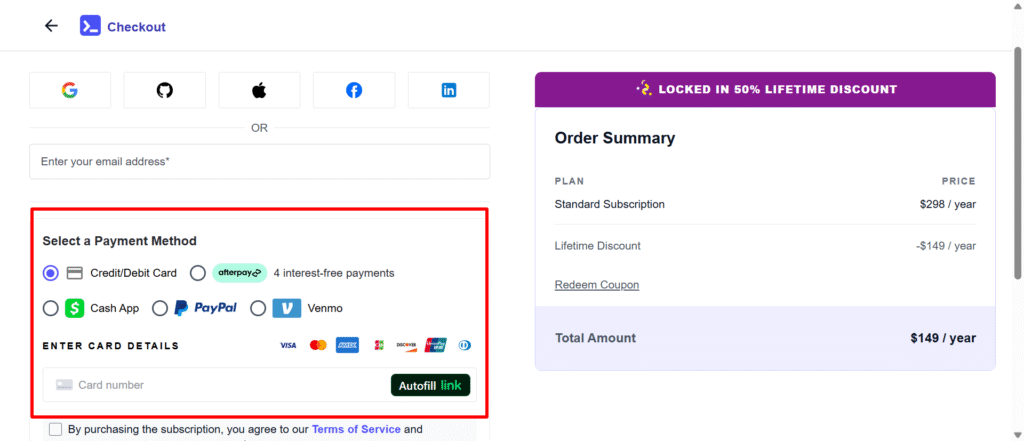Click the back arrow icon

(51, 26)
